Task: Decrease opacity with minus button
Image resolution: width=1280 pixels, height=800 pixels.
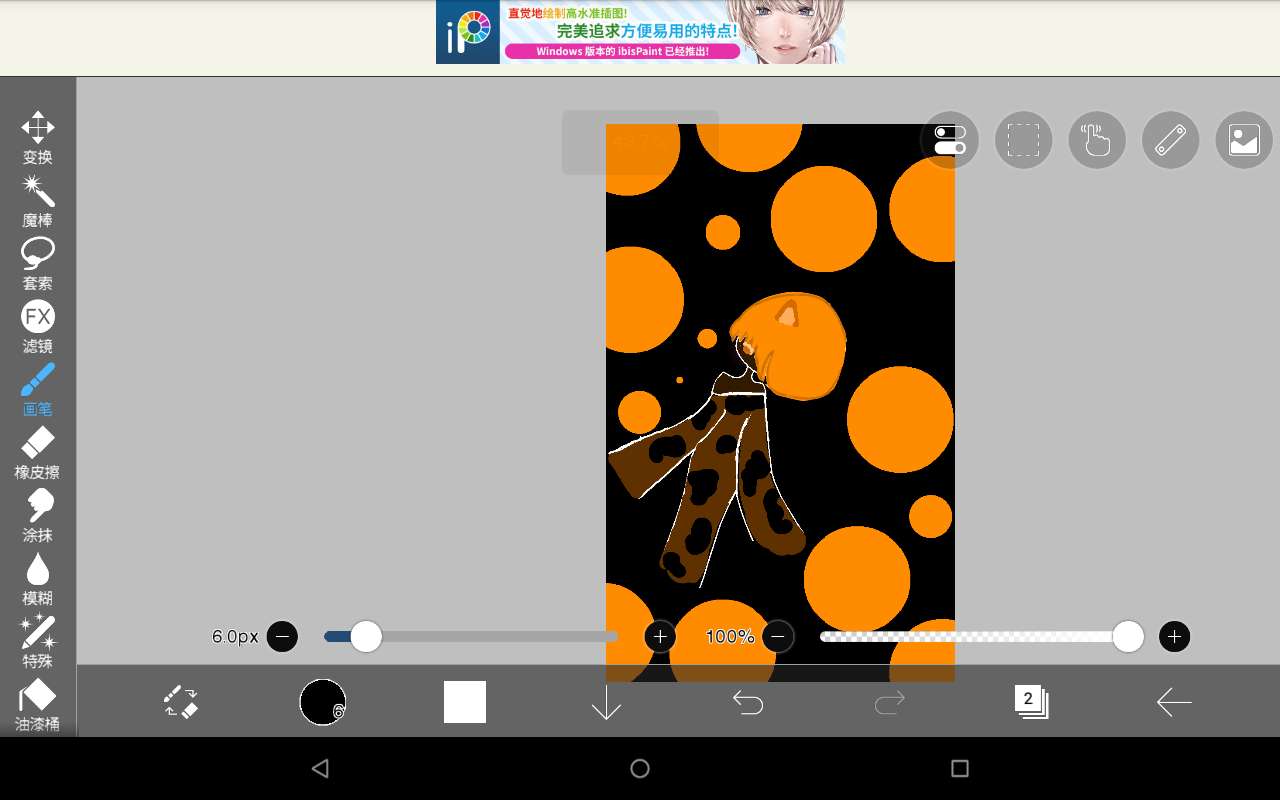Action: pyautogui.click(x=778, y=636)
